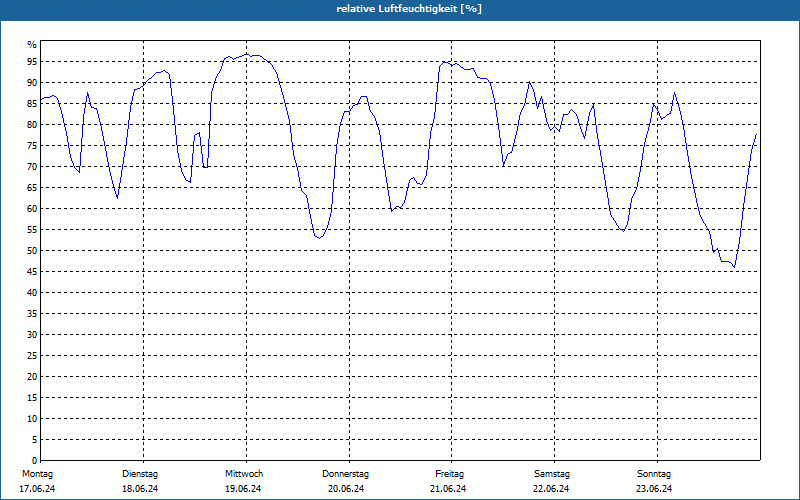Select the y-axis label '15'
Viewport: 800px width, 500px height.
pos(32,397)
